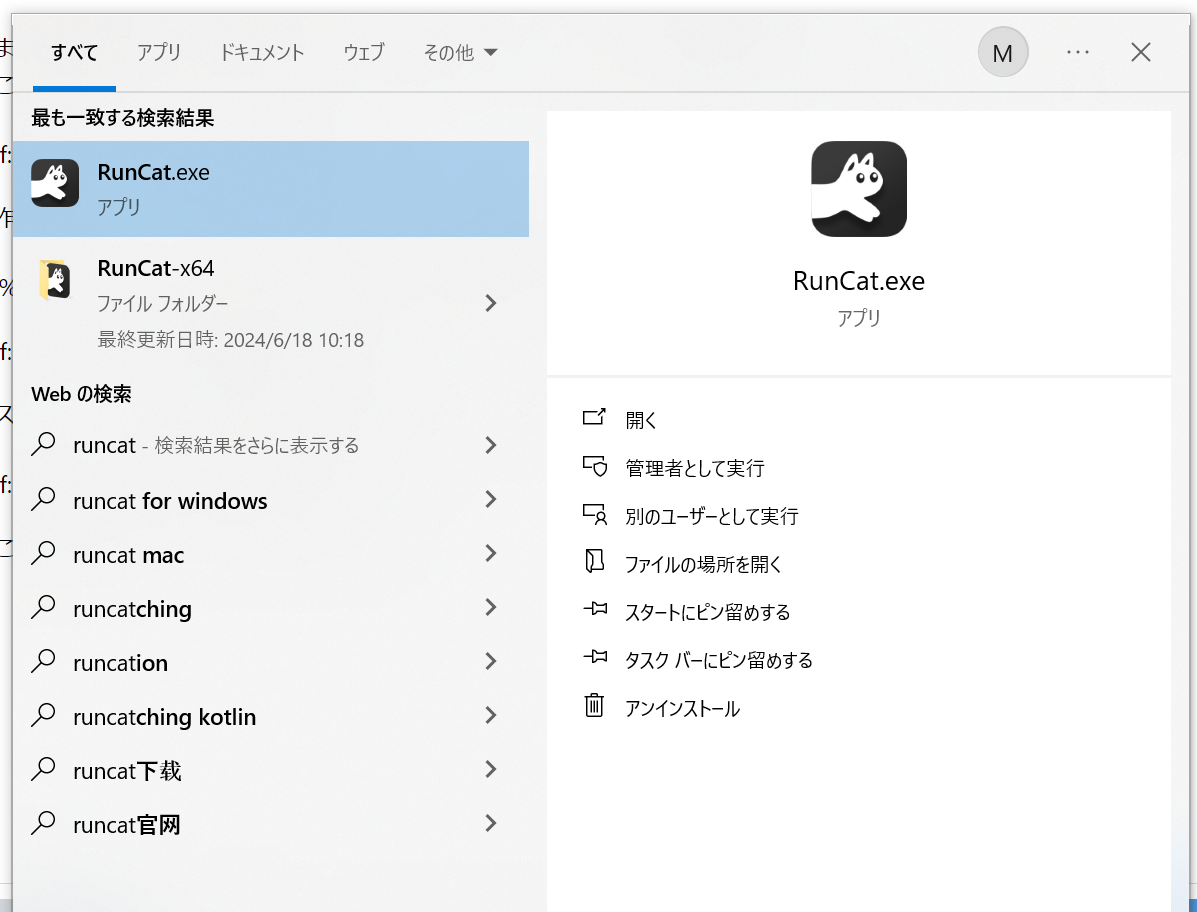The height and width of the screenshot is (912, 1197).
Task: Choose タスク バーにピン留めする
Action: (x=719, y=660)
